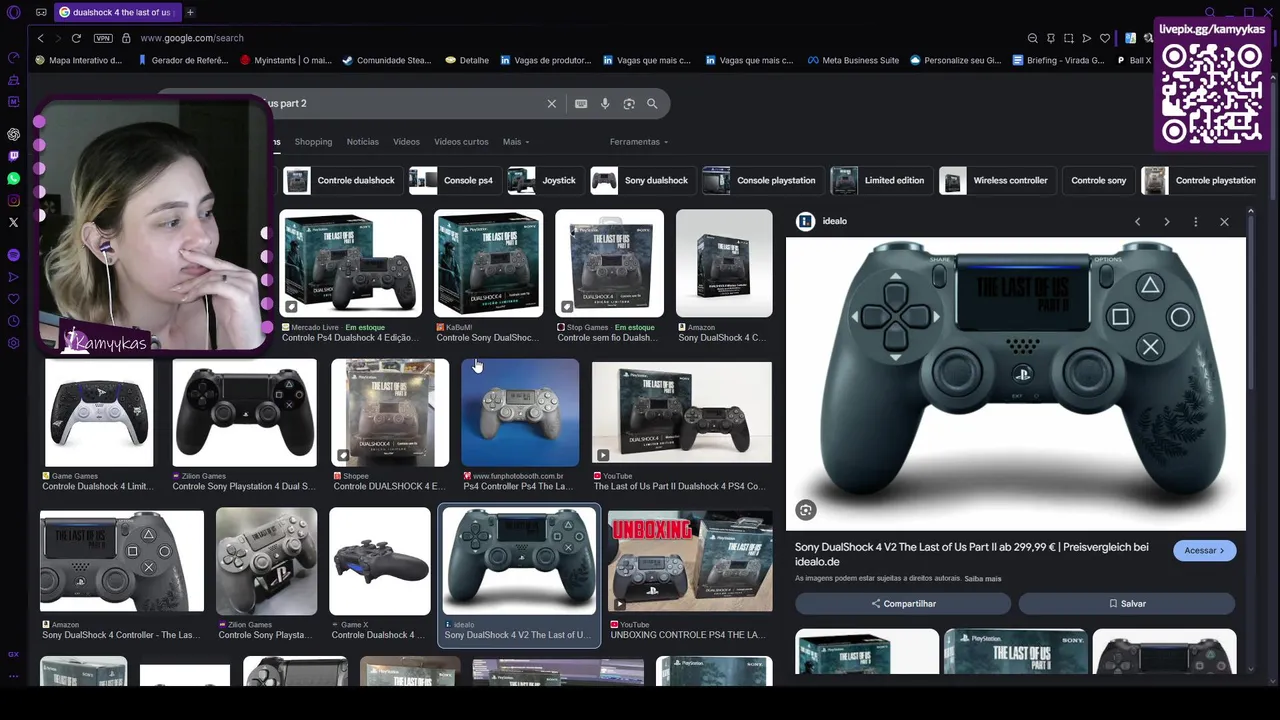The image size is (1280, 720).
Task: Open Mapa Interativo bookmark
Action: click(78, 60)
